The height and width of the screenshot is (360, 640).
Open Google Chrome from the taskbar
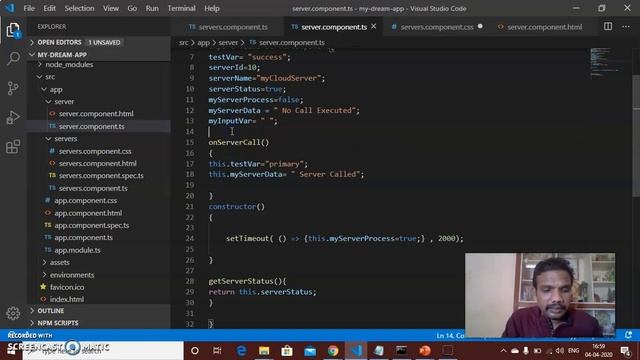click(333, 351)
